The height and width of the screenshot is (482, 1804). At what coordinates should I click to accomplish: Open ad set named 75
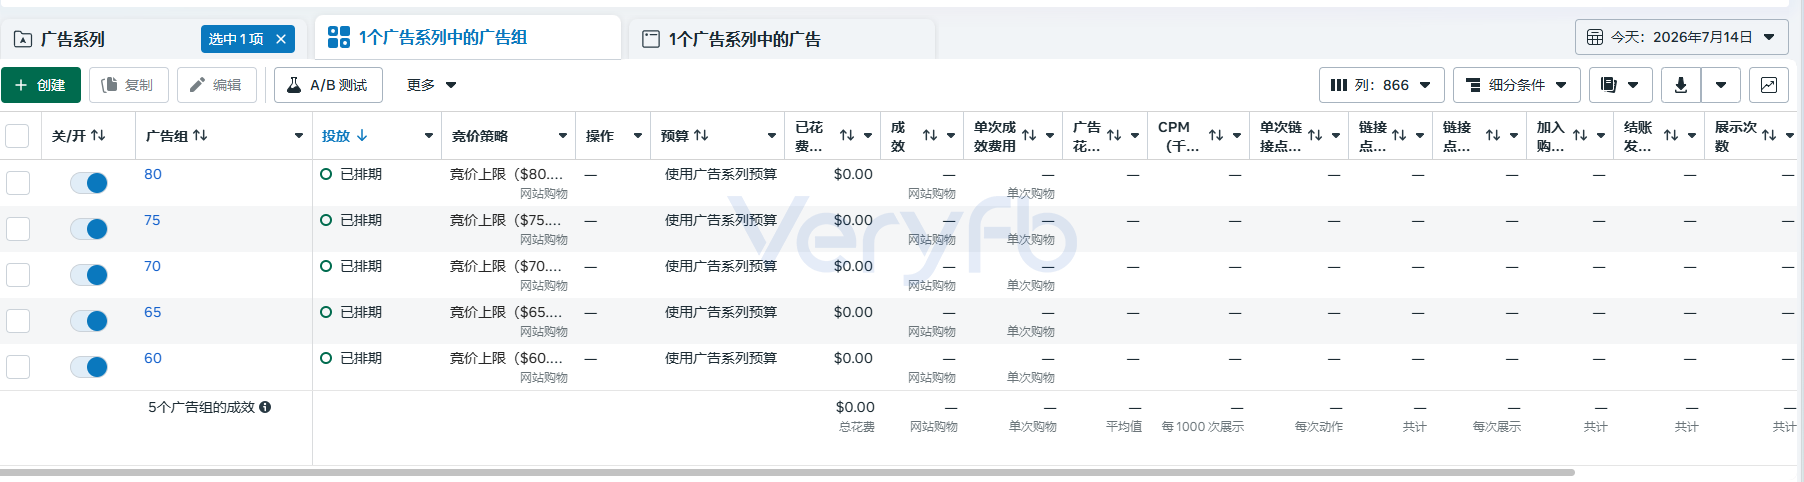[152, 220]
